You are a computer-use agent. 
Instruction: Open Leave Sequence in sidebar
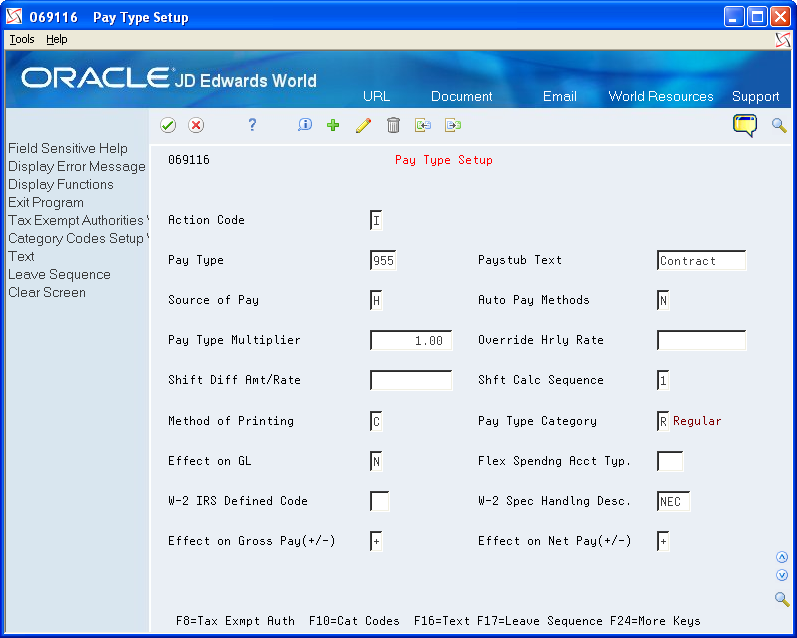59,275
